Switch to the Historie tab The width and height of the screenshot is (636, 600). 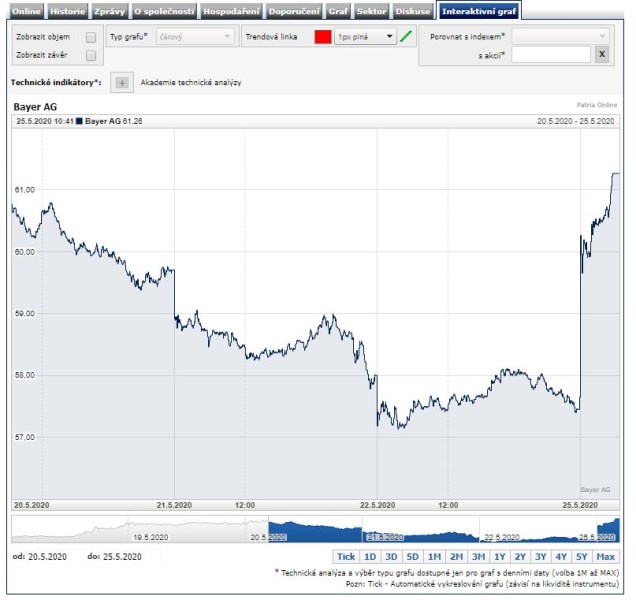tap(67, 11)
